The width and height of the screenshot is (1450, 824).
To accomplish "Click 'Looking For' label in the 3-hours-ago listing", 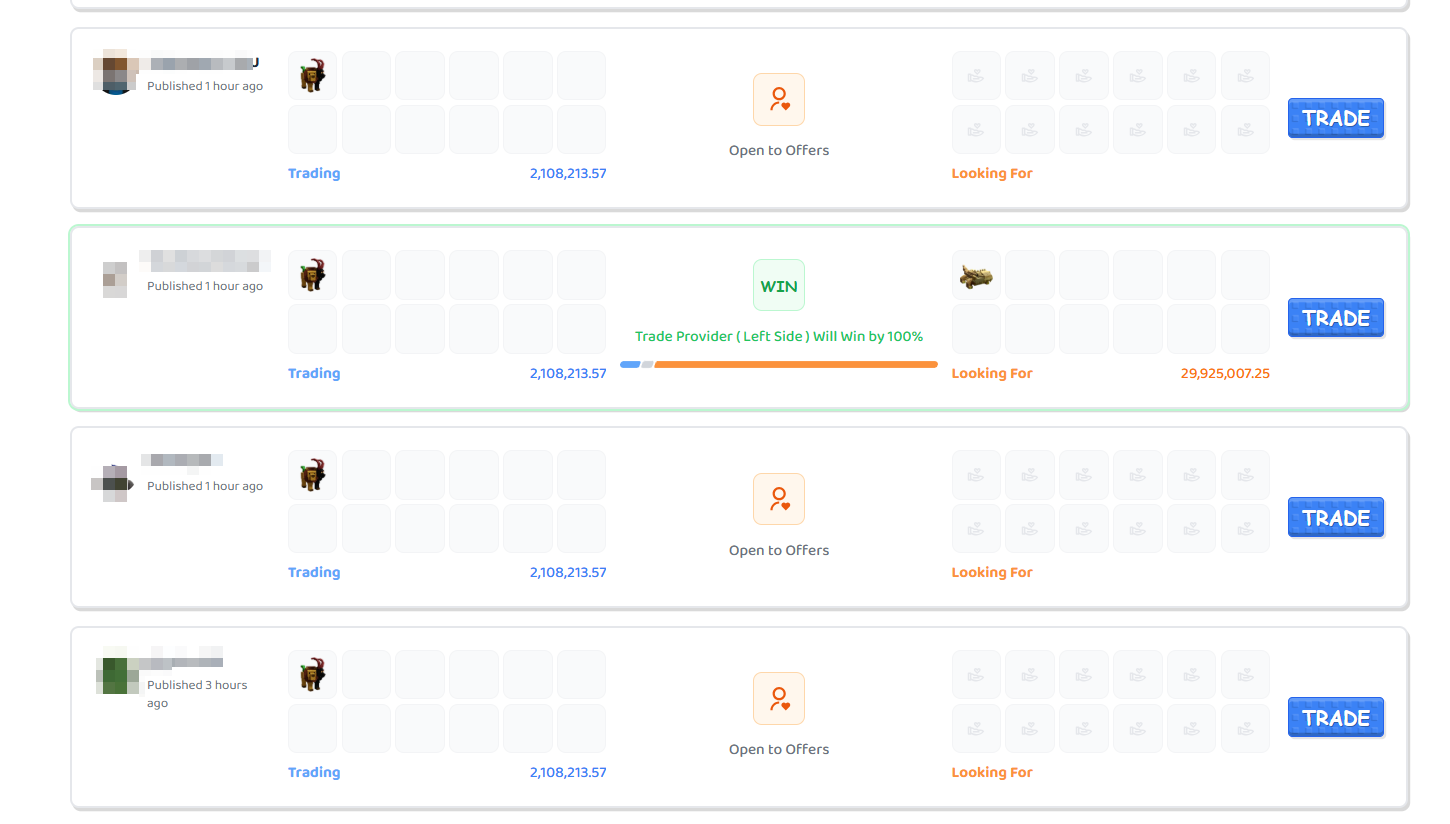I will (x=992, y=772).
